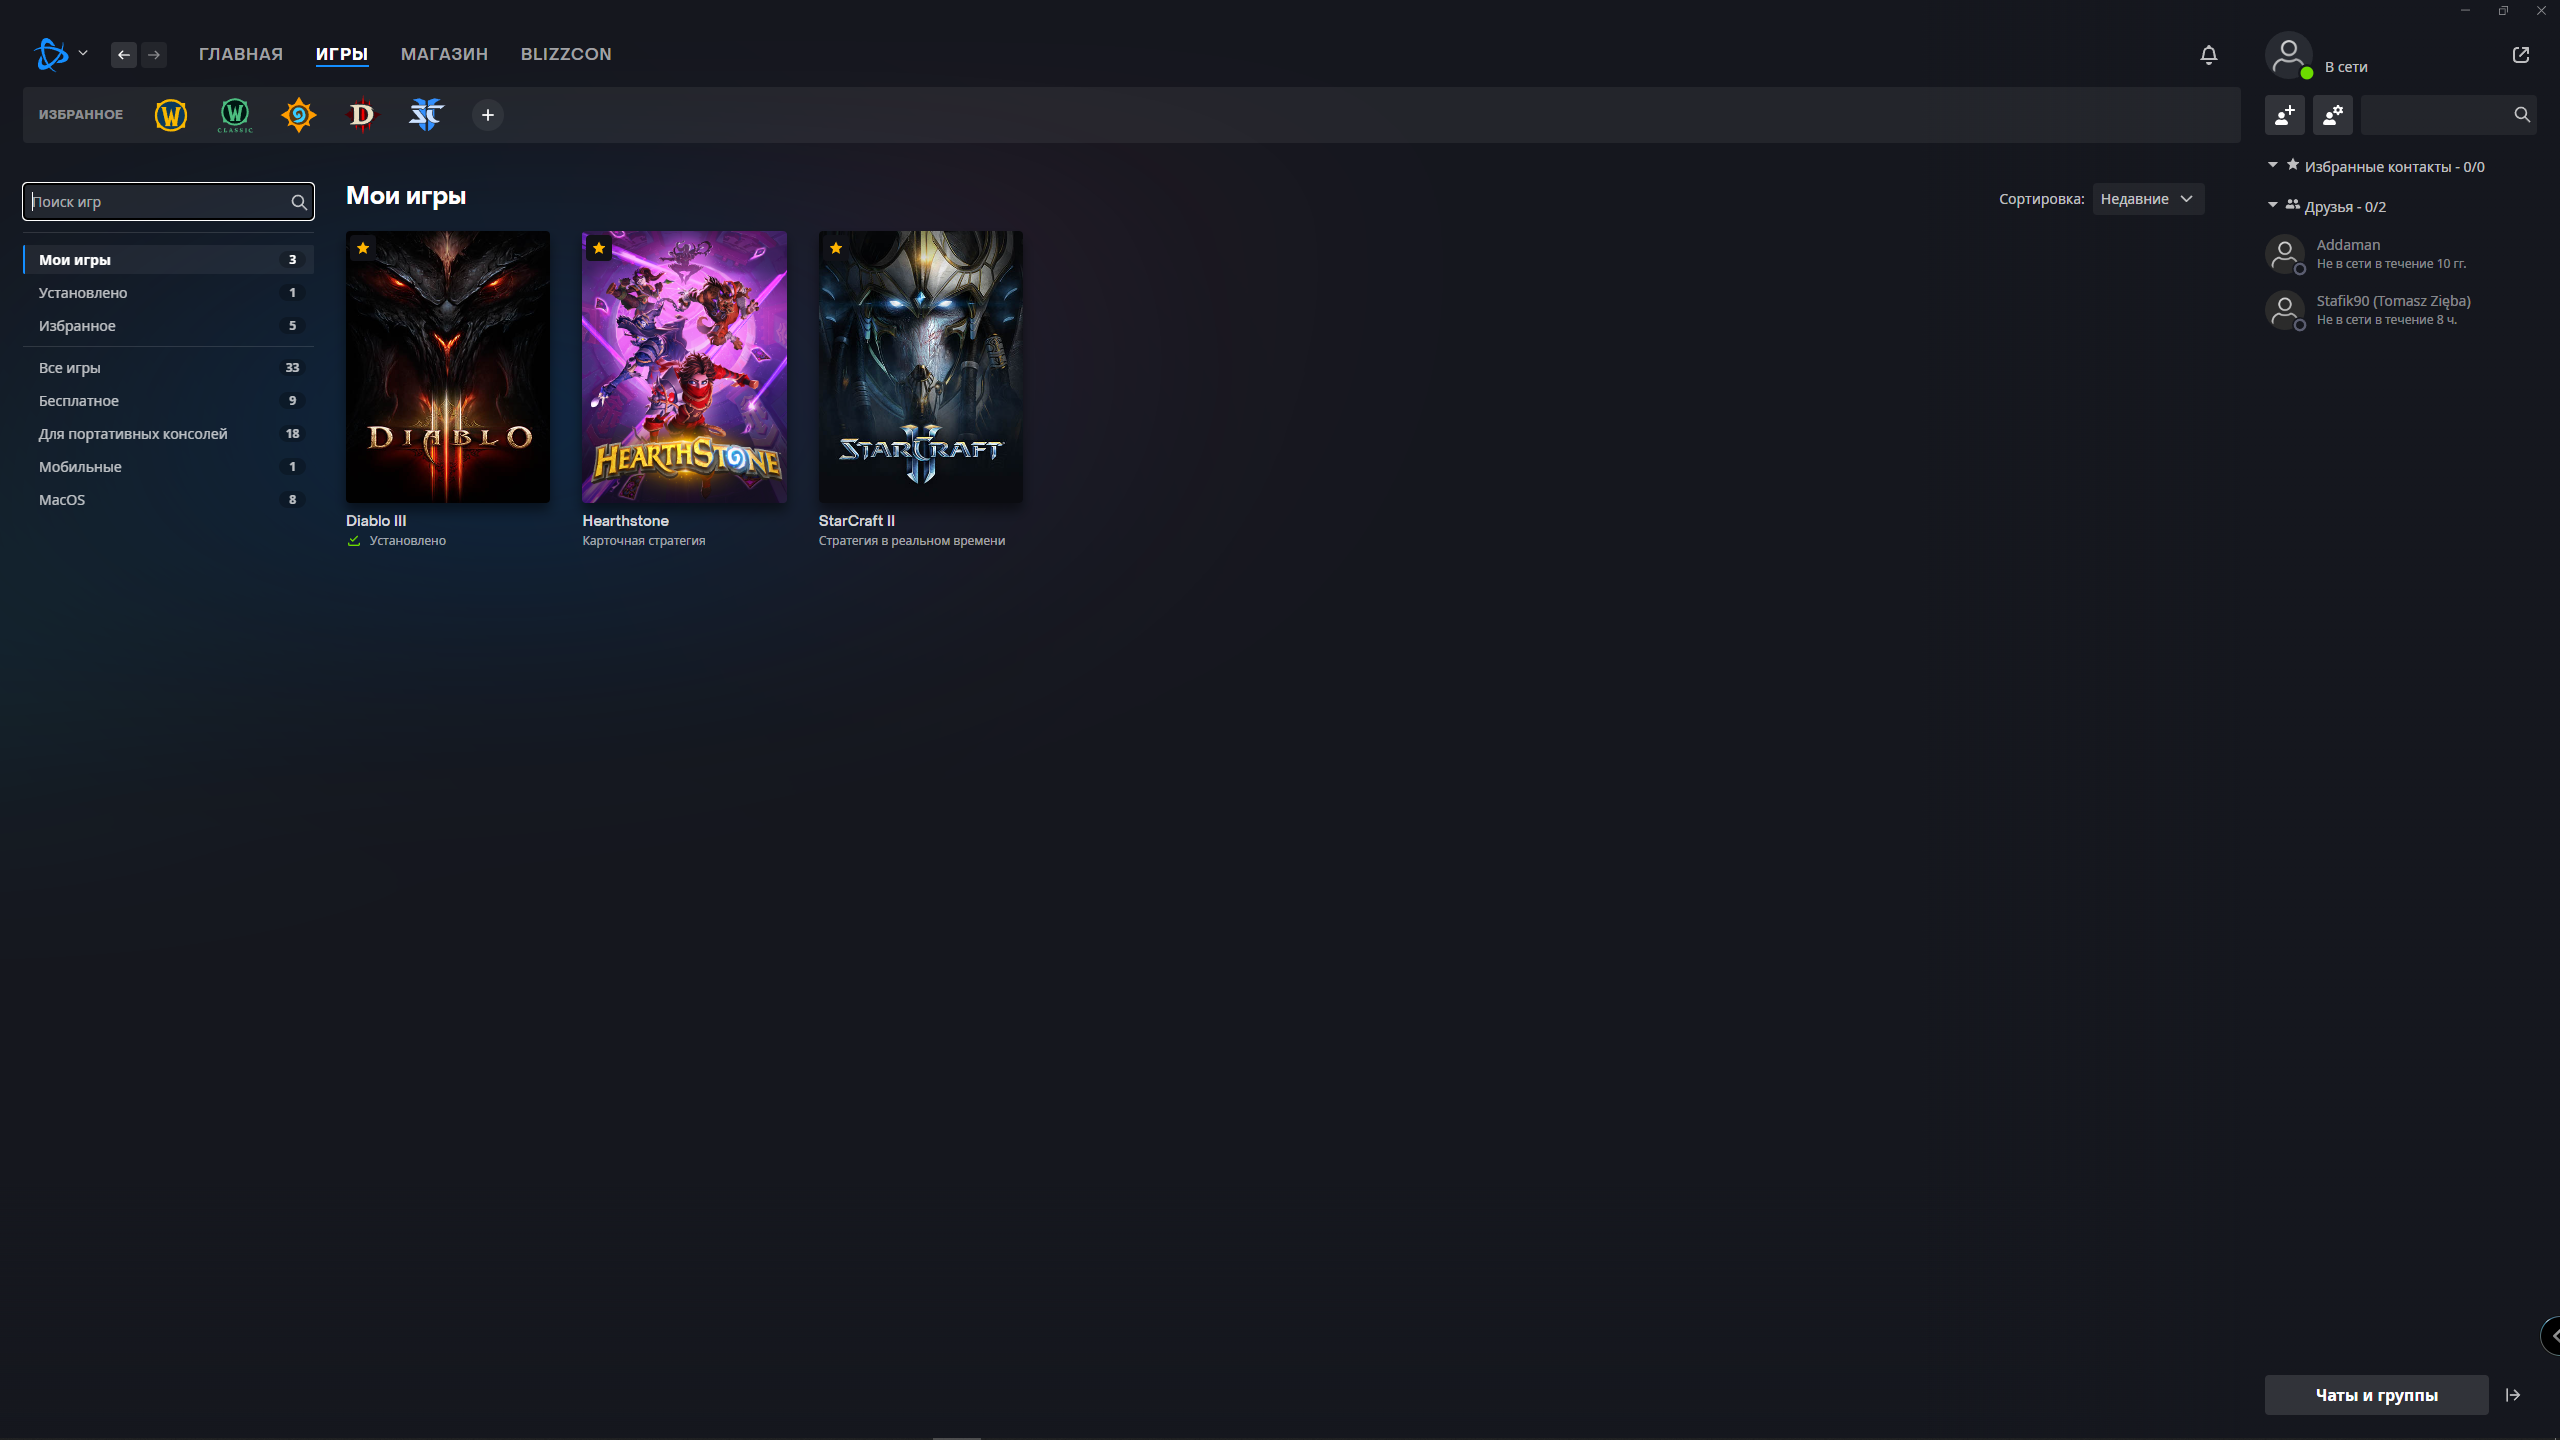Add a game to favorites bar
This screenshot has height=1440, width=2560.
pos(488,115)
